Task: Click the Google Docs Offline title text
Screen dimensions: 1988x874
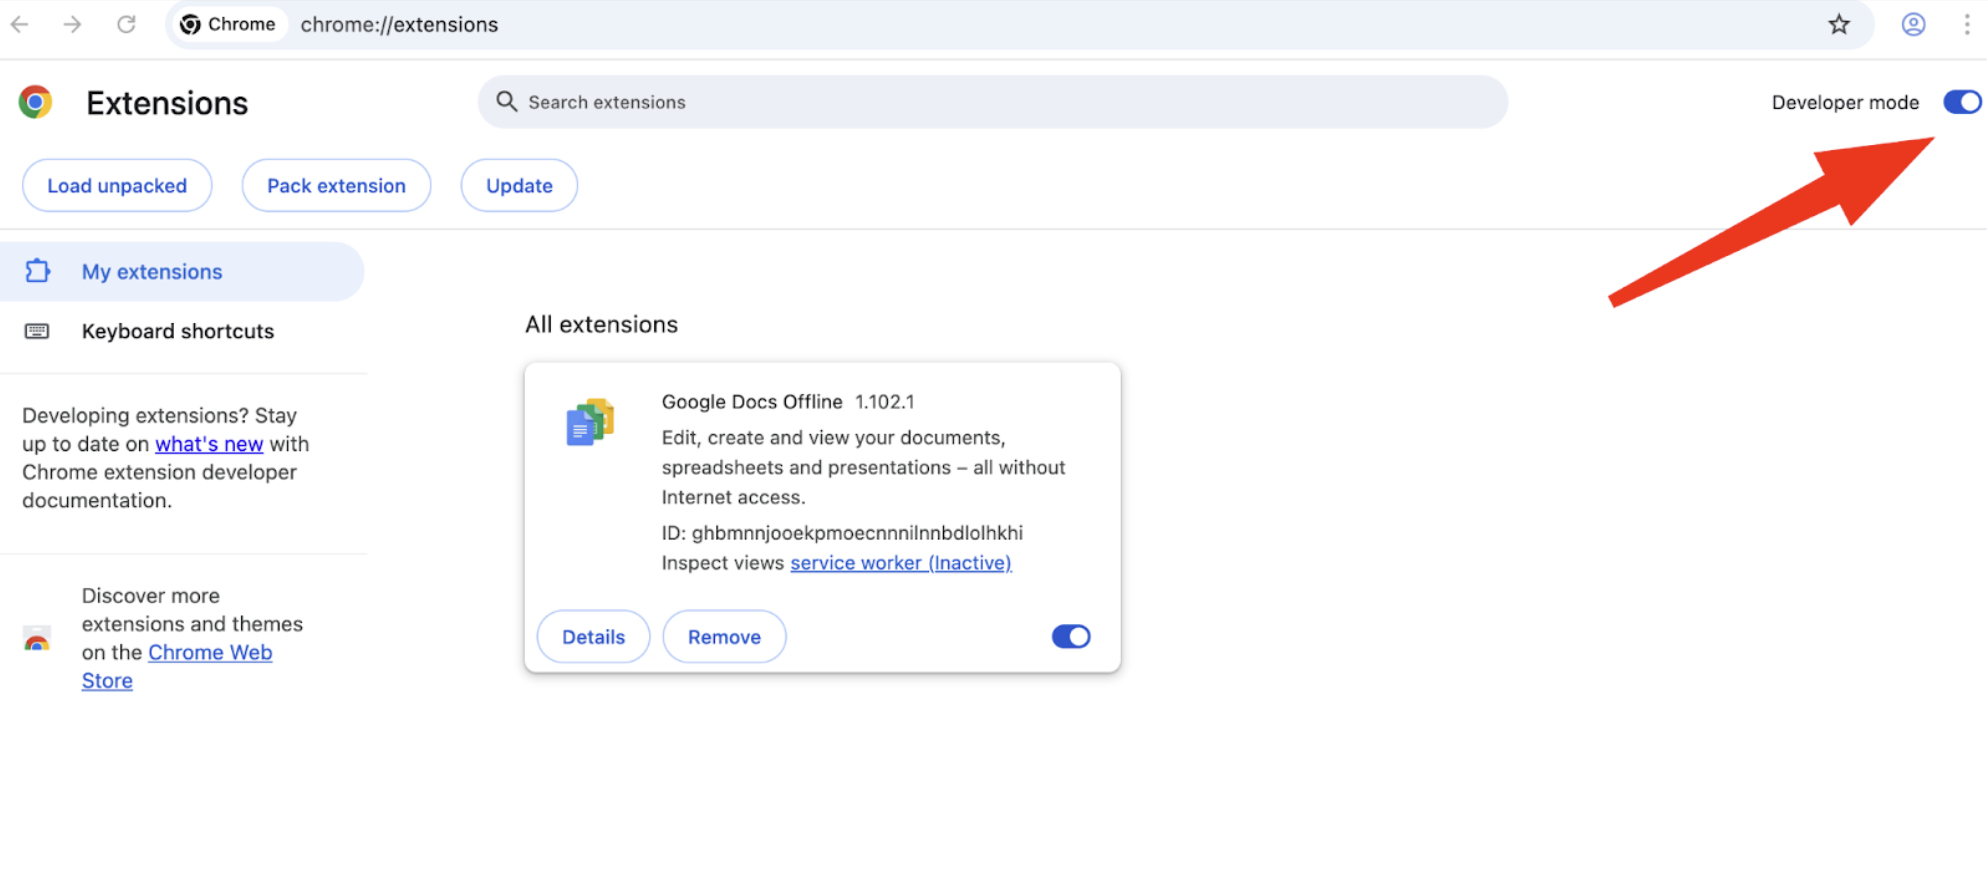Action: point(752,401)
